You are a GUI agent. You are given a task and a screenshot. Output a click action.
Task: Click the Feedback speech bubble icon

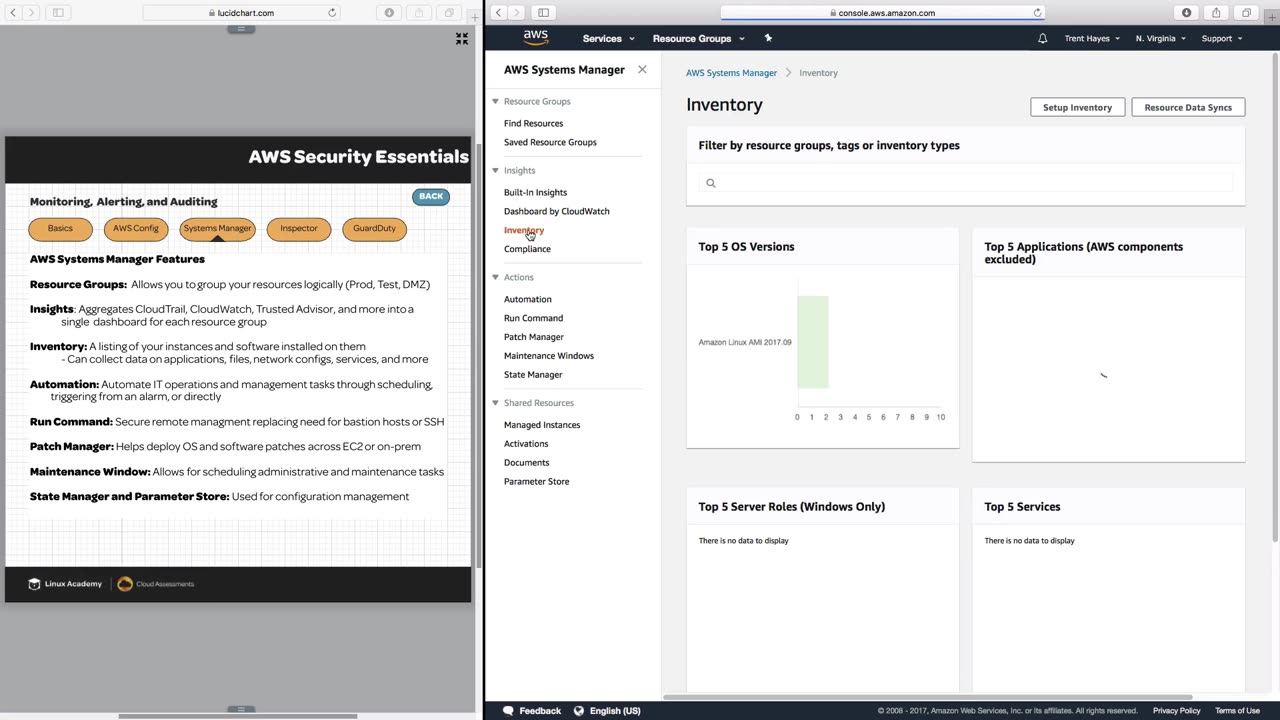pos(508,711)
